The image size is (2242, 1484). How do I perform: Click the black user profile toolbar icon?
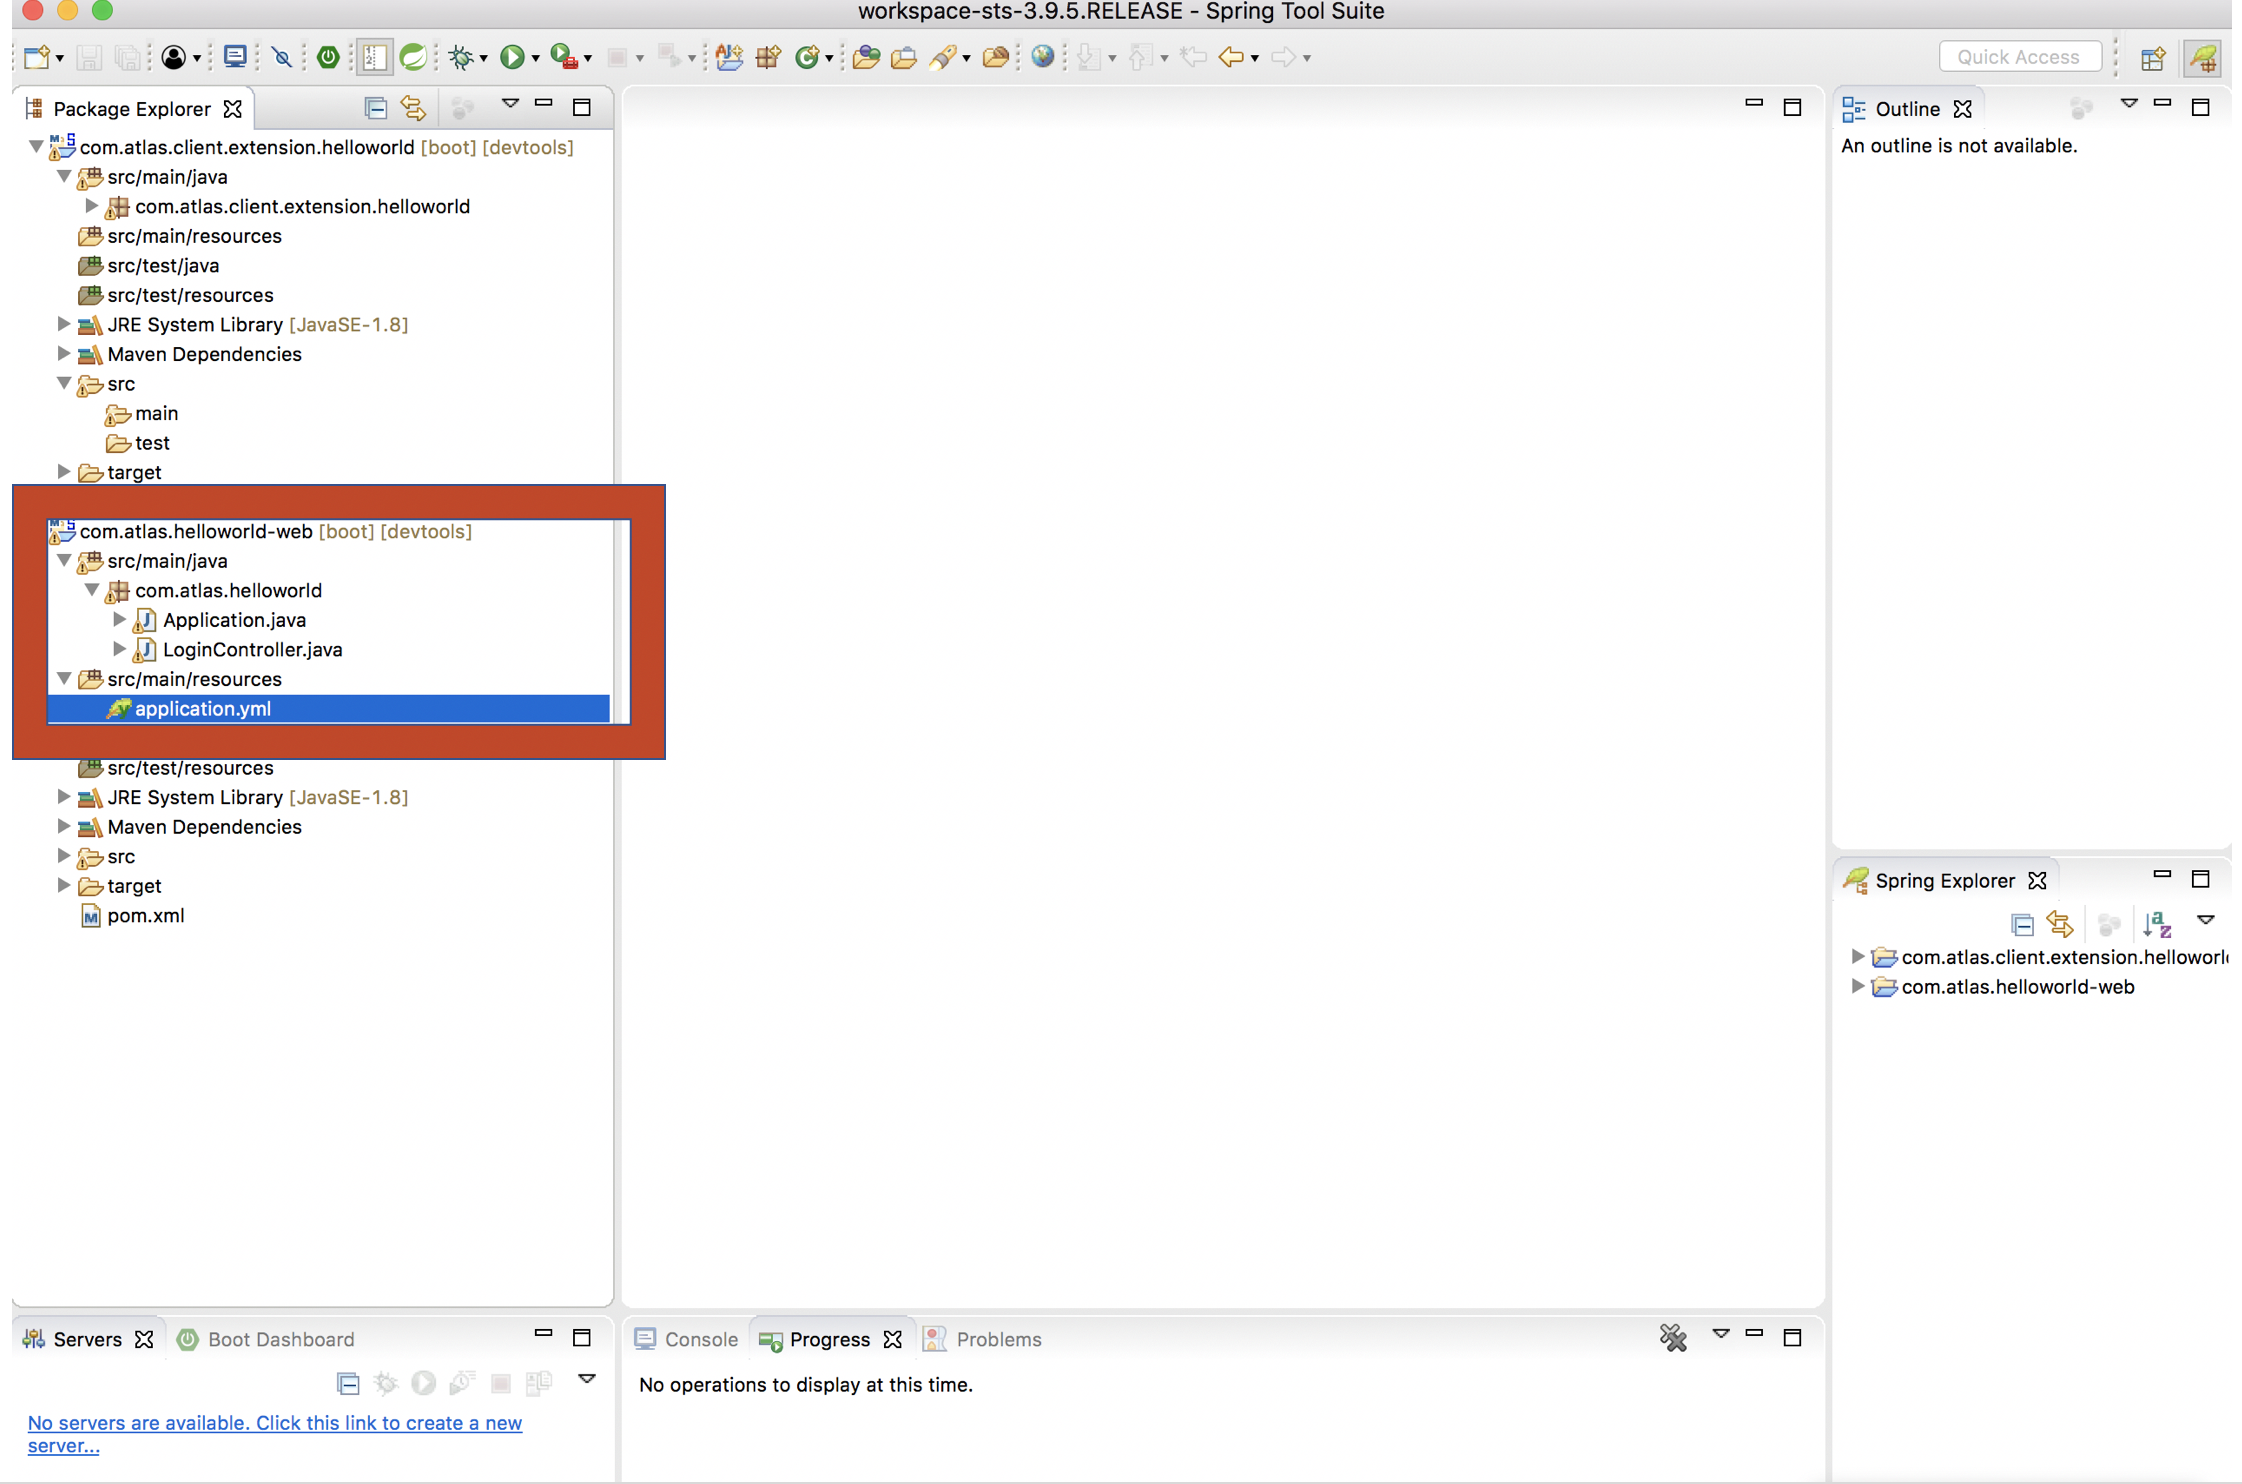click(173, 57)
